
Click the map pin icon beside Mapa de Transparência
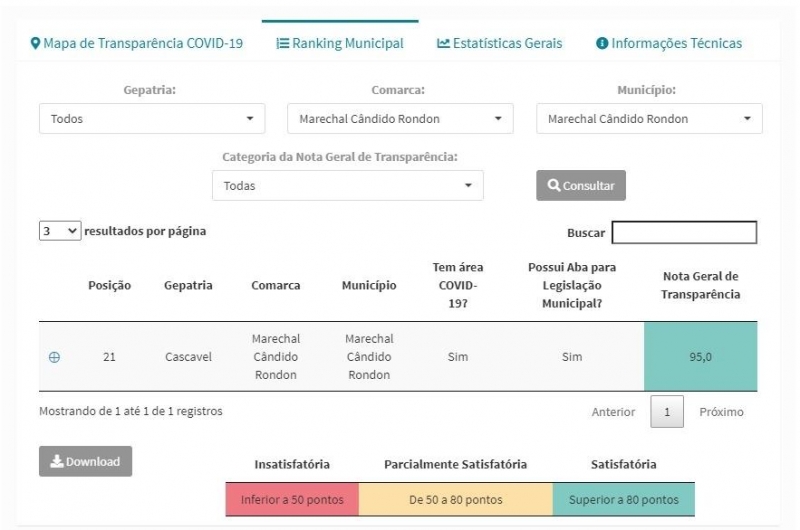click(x=35, y=43)
